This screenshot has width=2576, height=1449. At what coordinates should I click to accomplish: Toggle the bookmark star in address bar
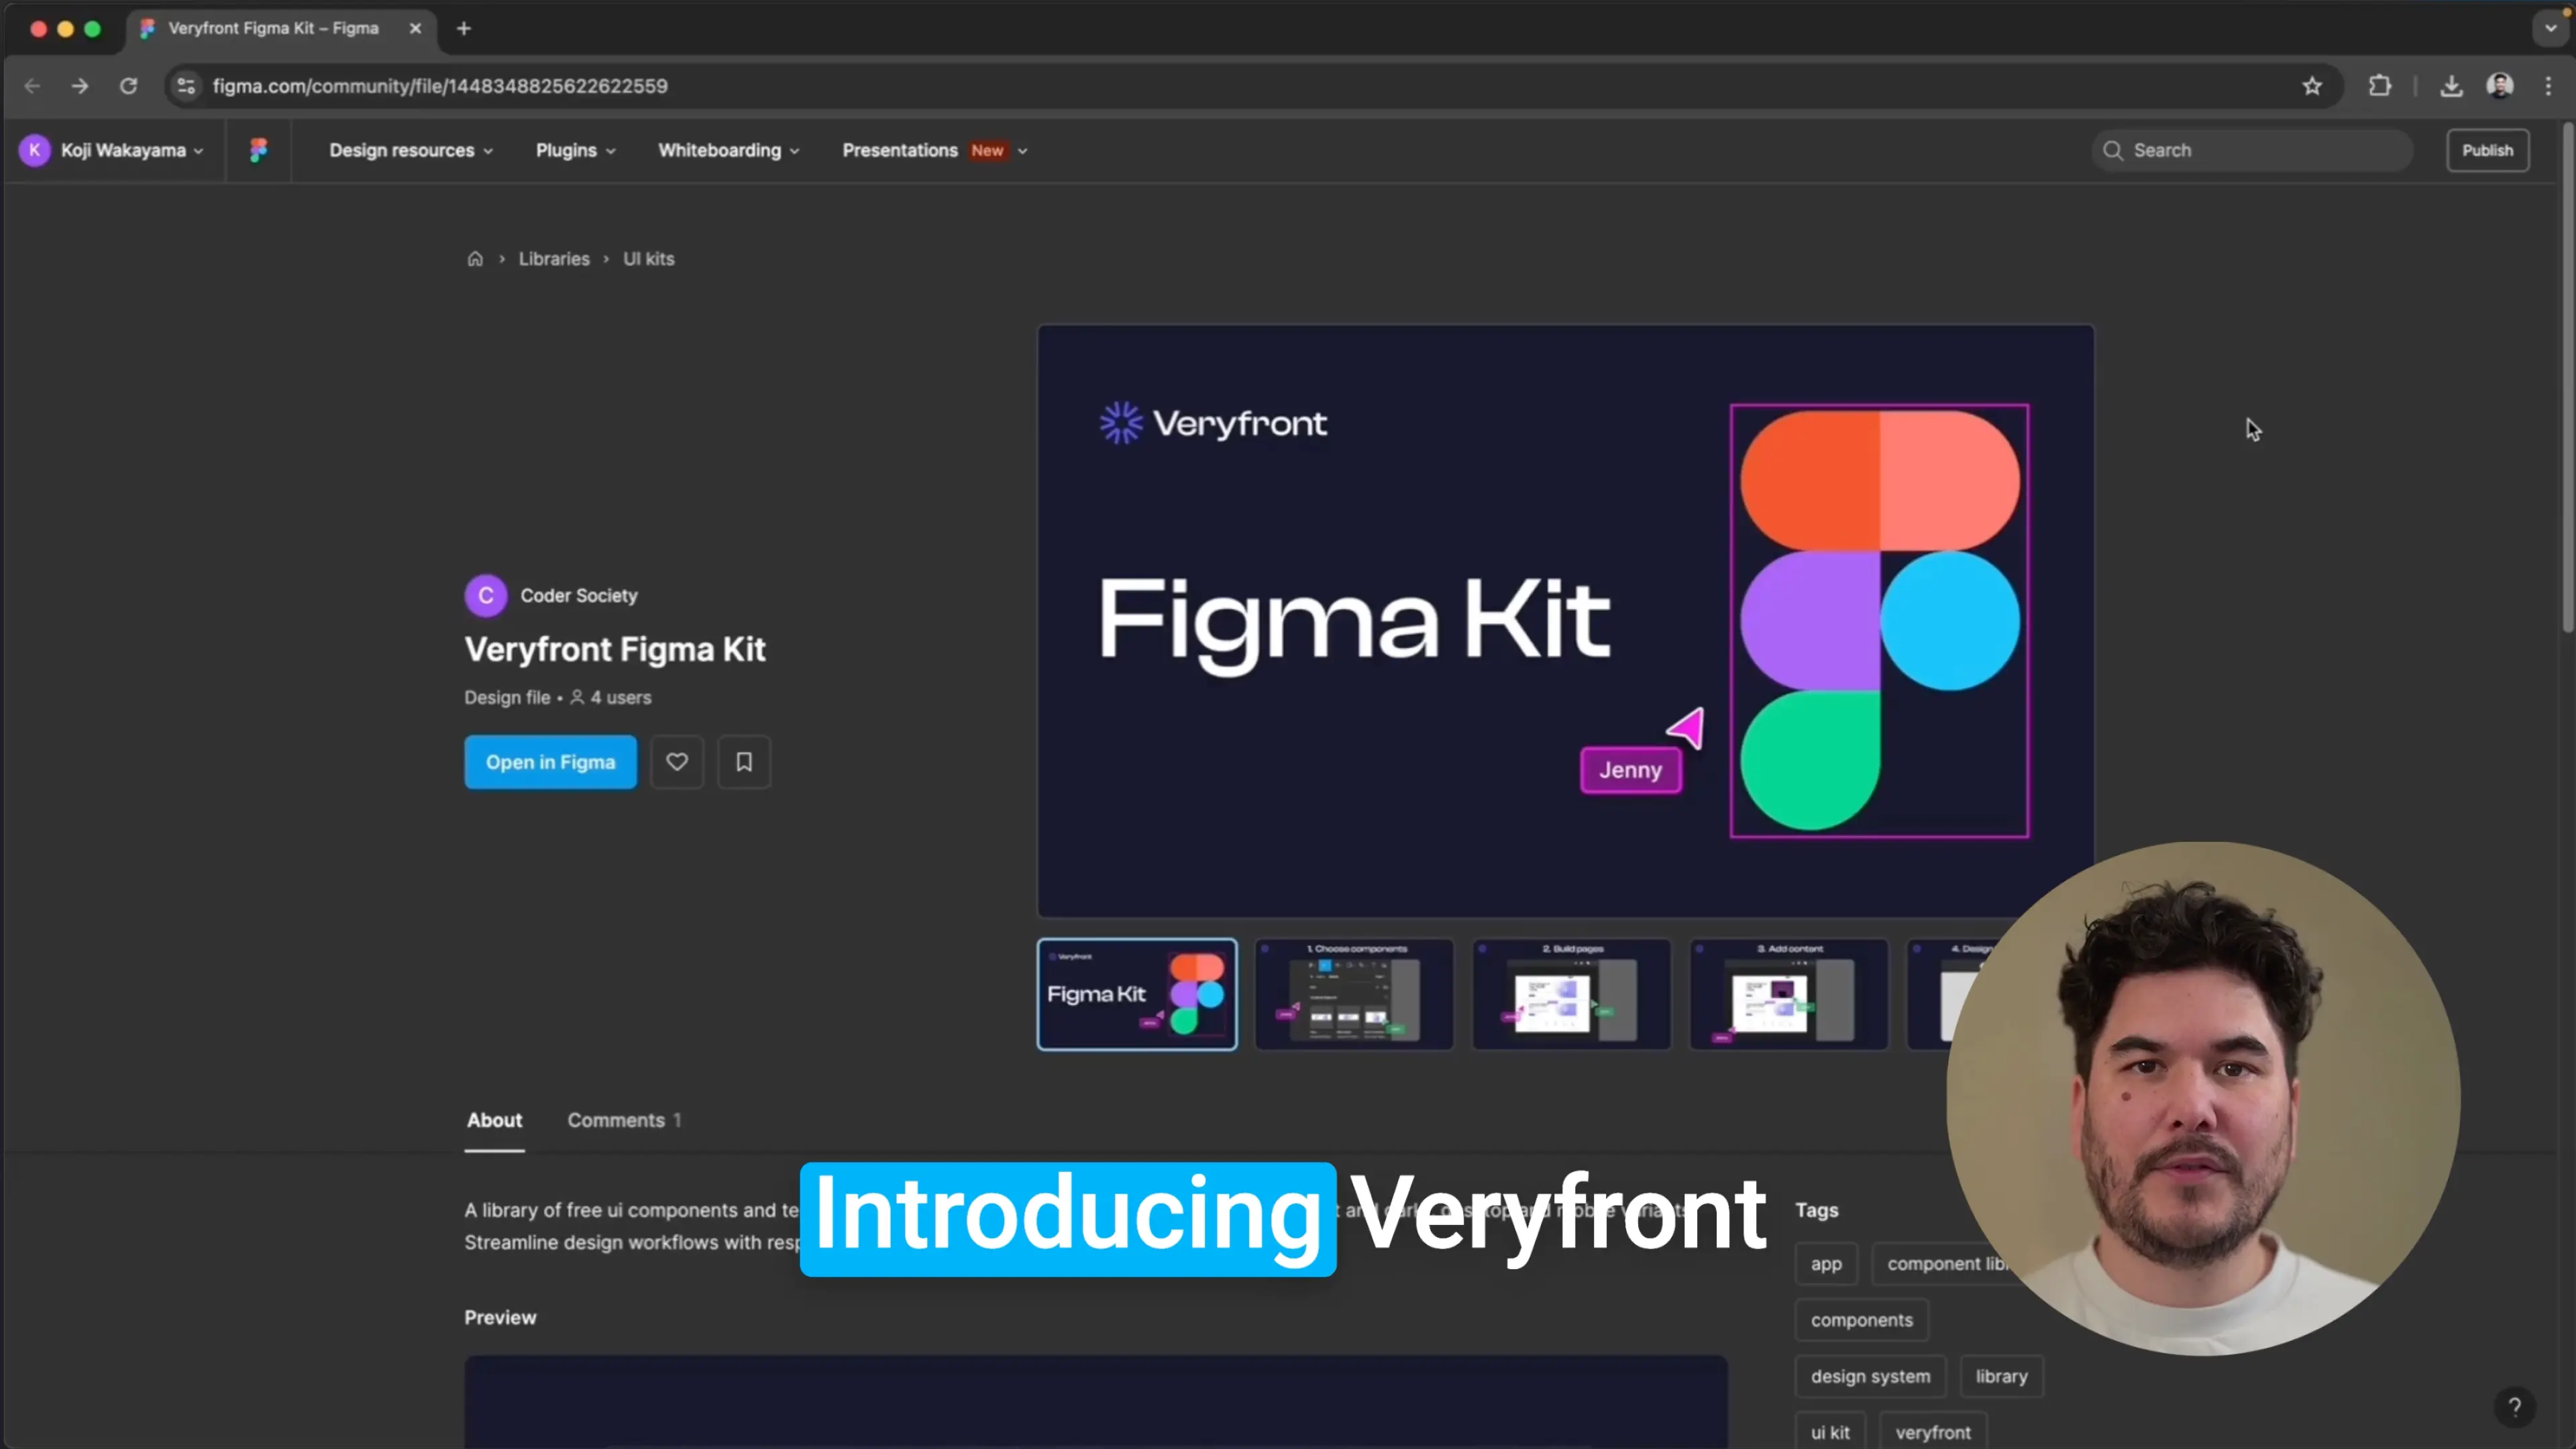pos(2312,86)
